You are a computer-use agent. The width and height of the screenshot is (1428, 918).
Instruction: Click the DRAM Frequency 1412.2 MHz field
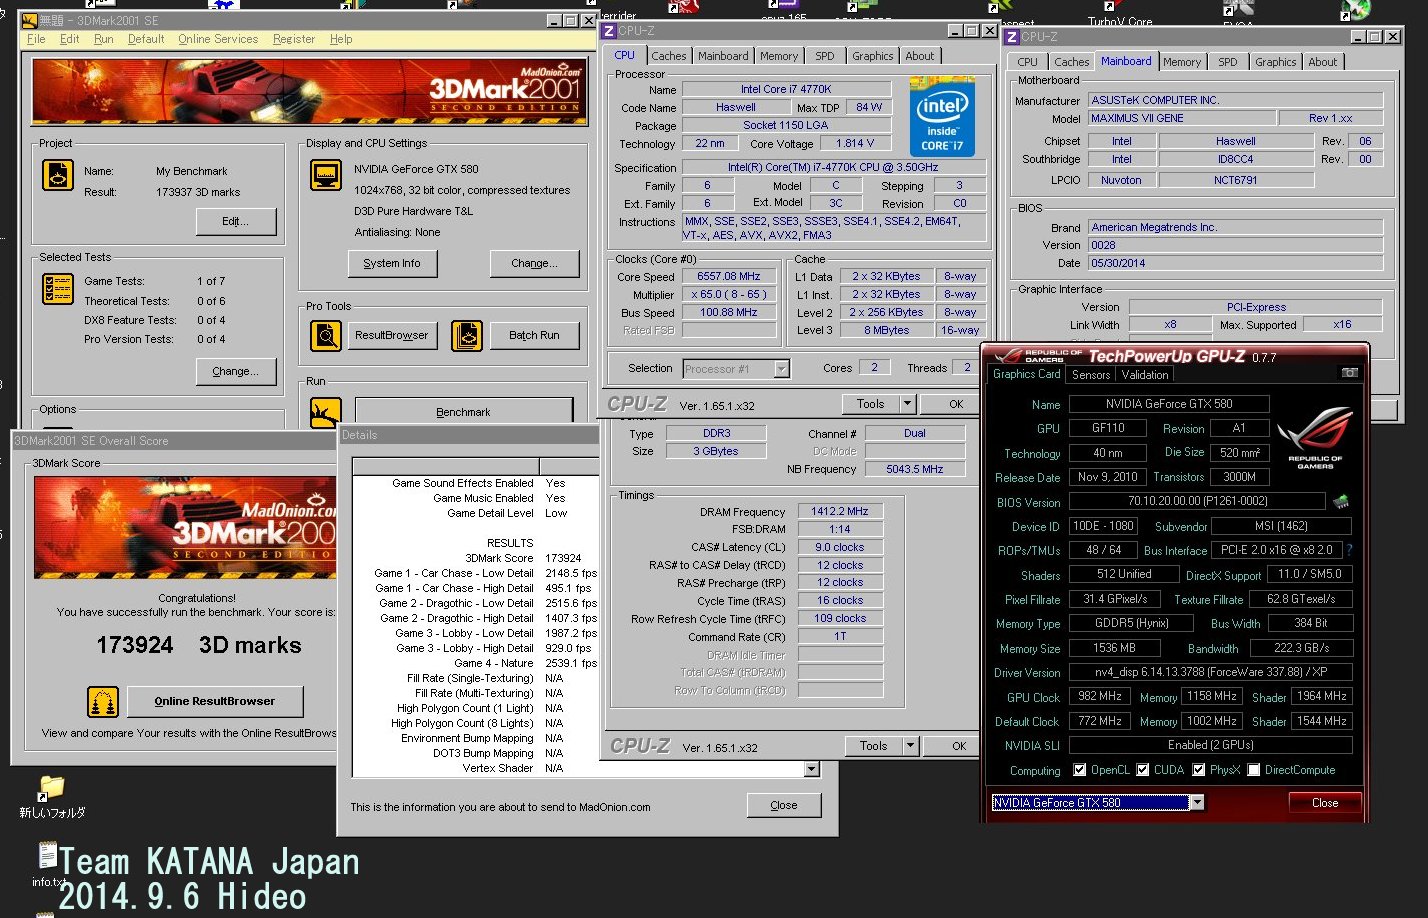840,511
